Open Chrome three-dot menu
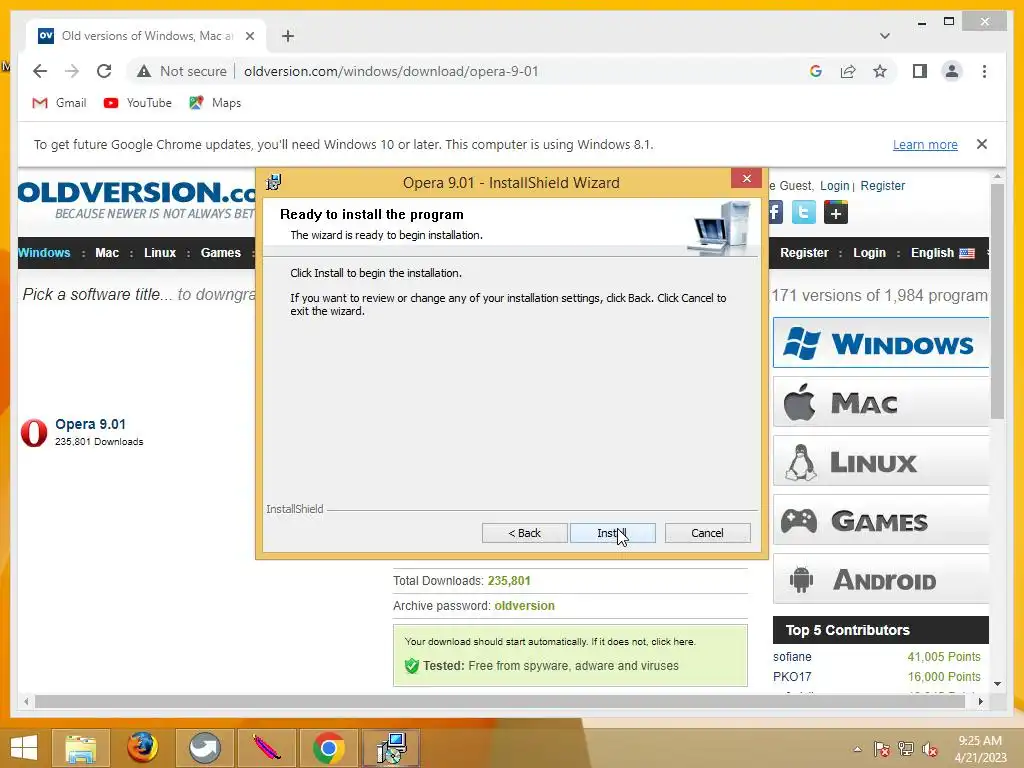1024x768 pixels. (984, 71)
